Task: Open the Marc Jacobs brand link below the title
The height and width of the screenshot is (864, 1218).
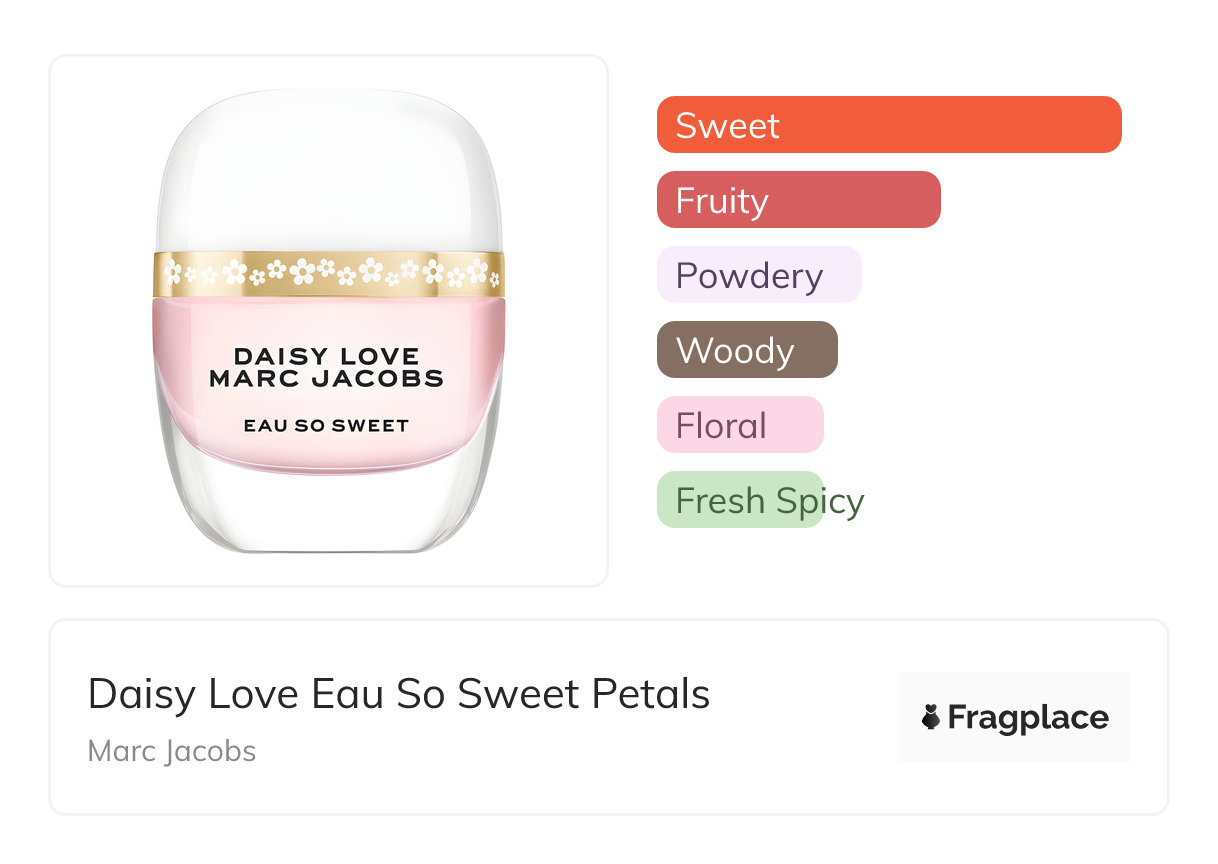Action: click(x=172, y=751)
